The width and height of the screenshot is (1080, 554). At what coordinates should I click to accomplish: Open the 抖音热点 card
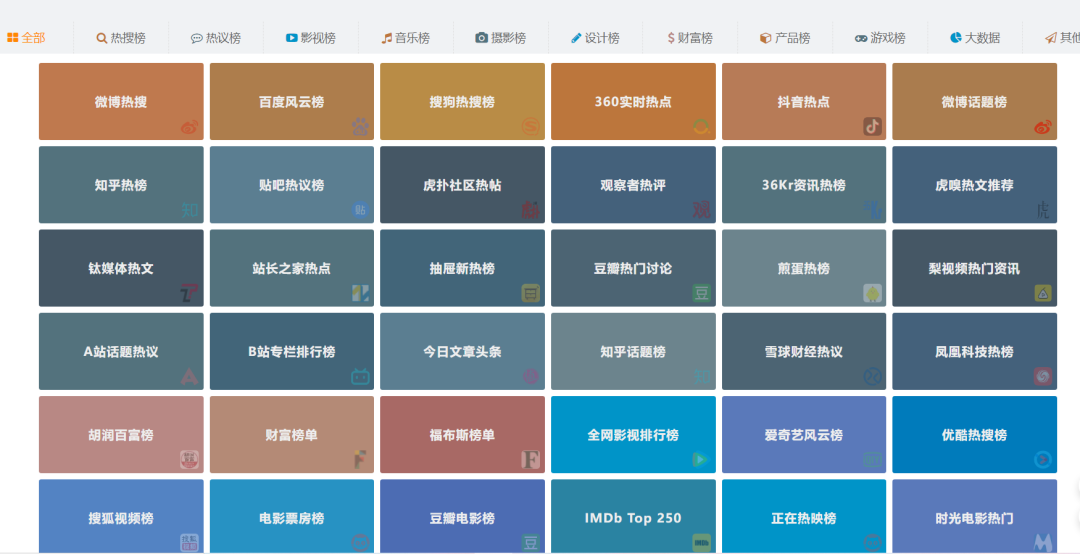pos(804,101)
